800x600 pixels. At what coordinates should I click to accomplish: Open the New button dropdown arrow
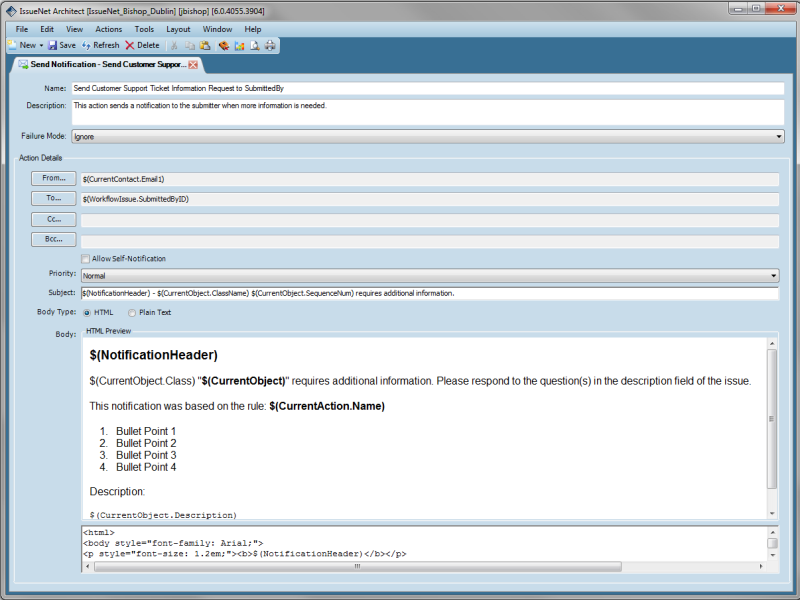[41, 45]
